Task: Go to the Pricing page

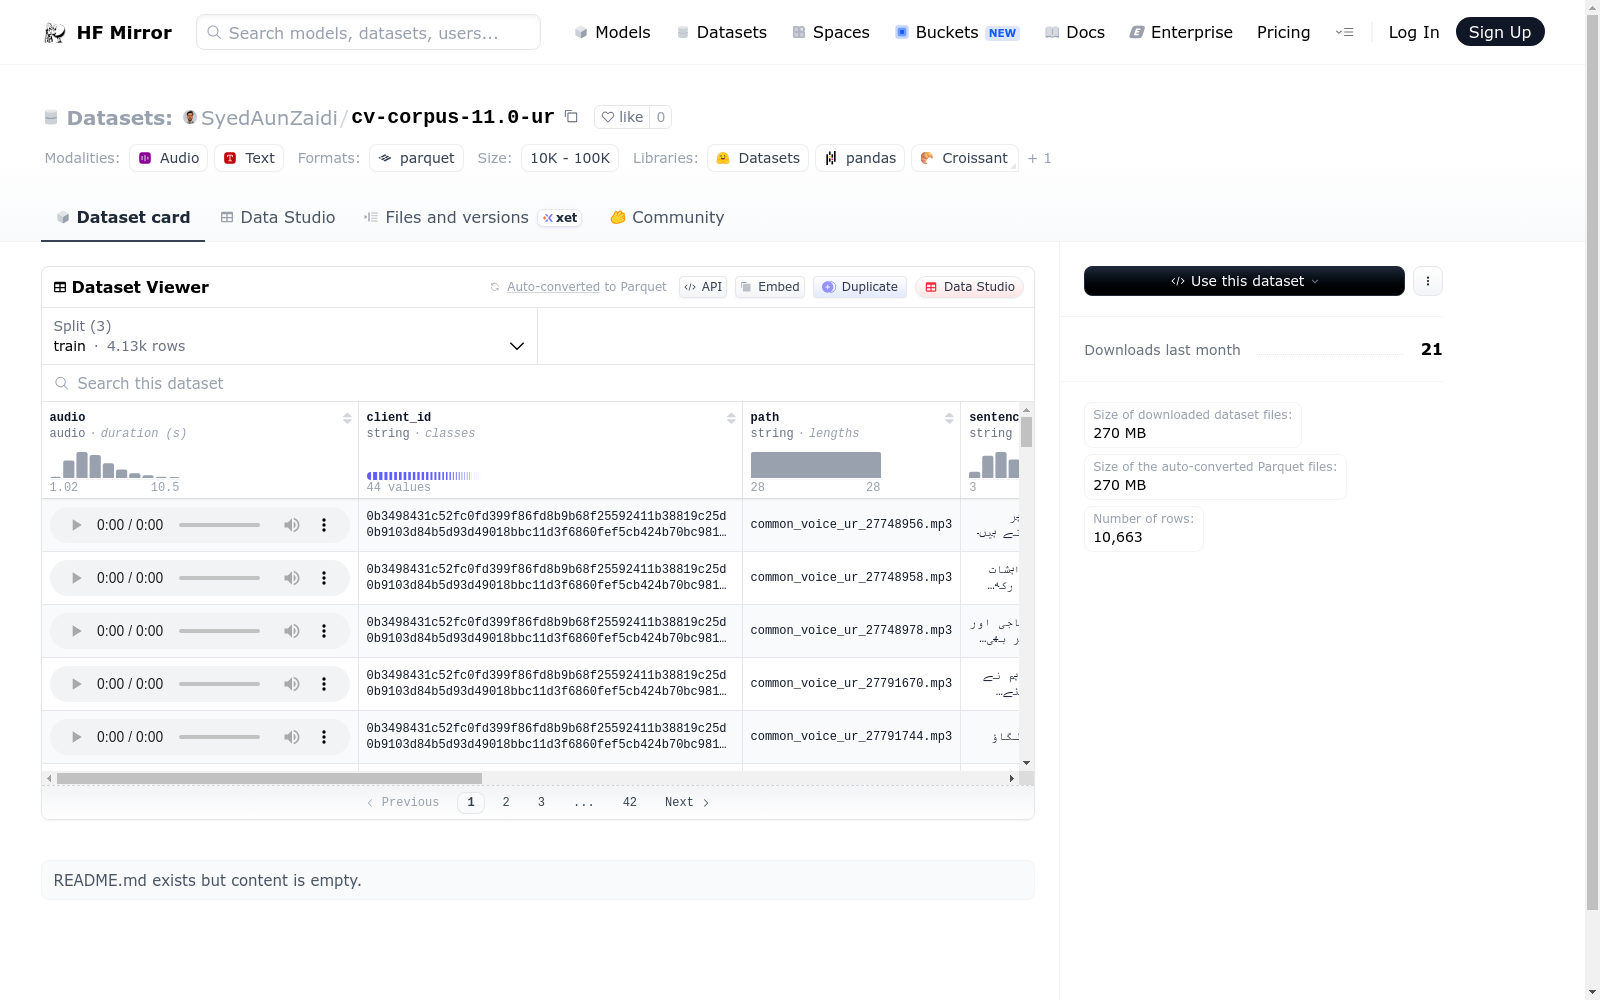Action: [1284, 33]
